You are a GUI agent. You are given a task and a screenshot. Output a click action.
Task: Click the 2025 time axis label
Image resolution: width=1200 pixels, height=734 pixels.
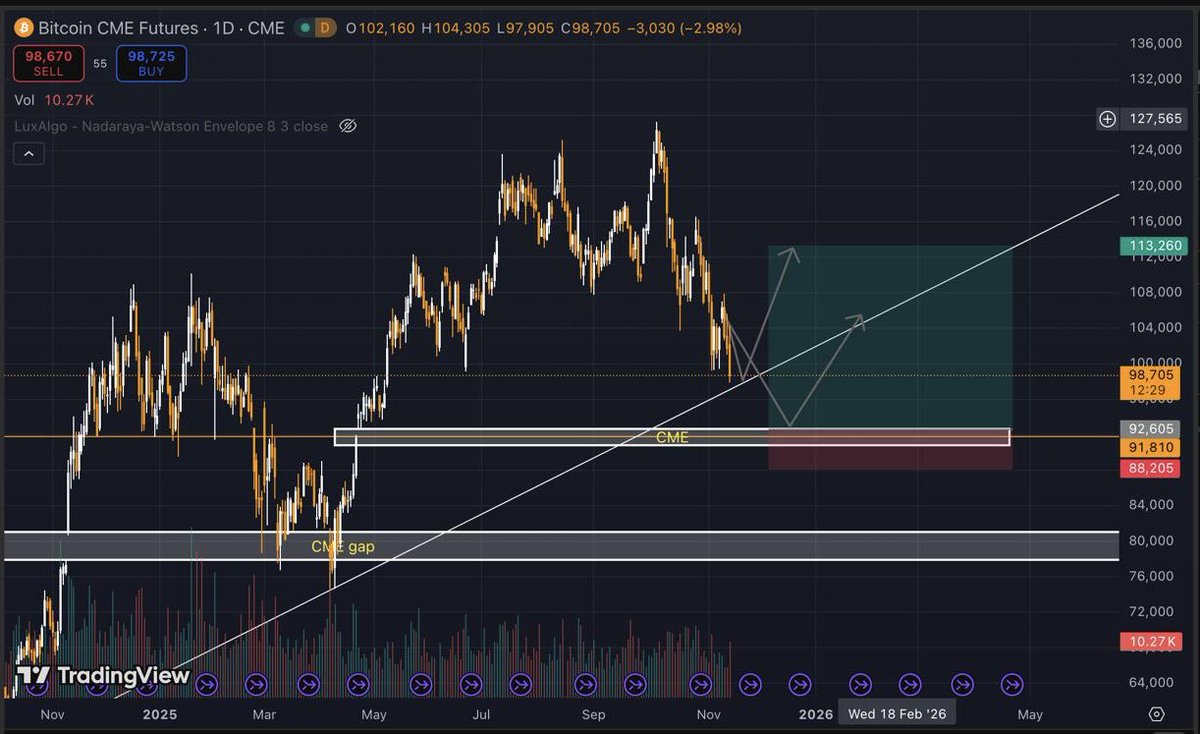[x=159, y=714]
